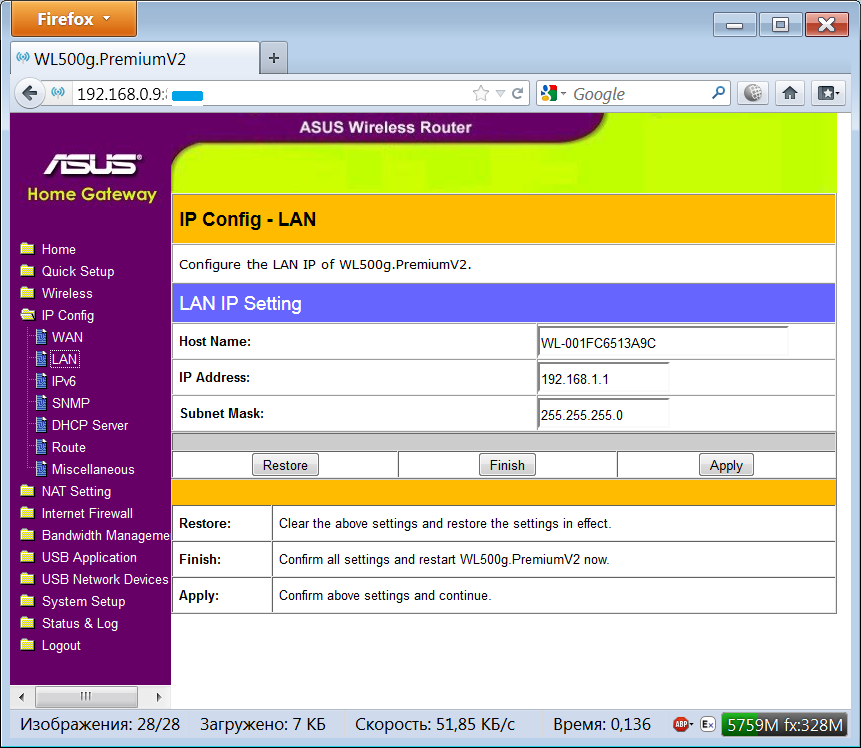Viewport: 861px width, 748px height.
Task: Click the Route page icon
Action: coord(41,446)
